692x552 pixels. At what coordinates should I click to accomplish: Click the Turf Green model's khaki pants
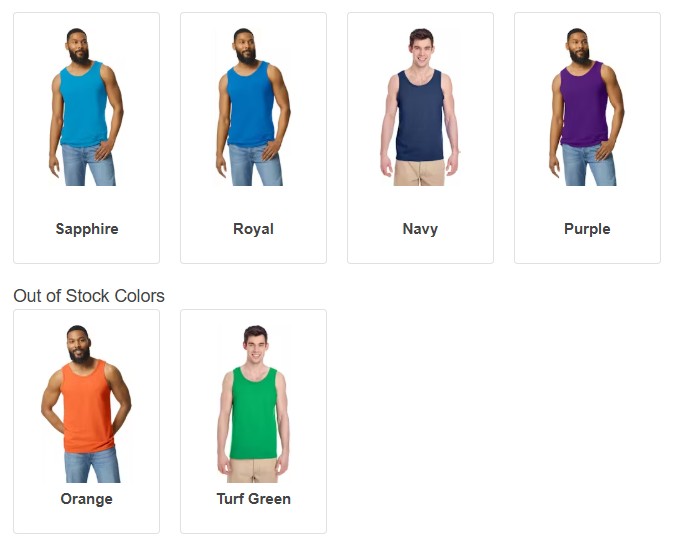point(253,470)
